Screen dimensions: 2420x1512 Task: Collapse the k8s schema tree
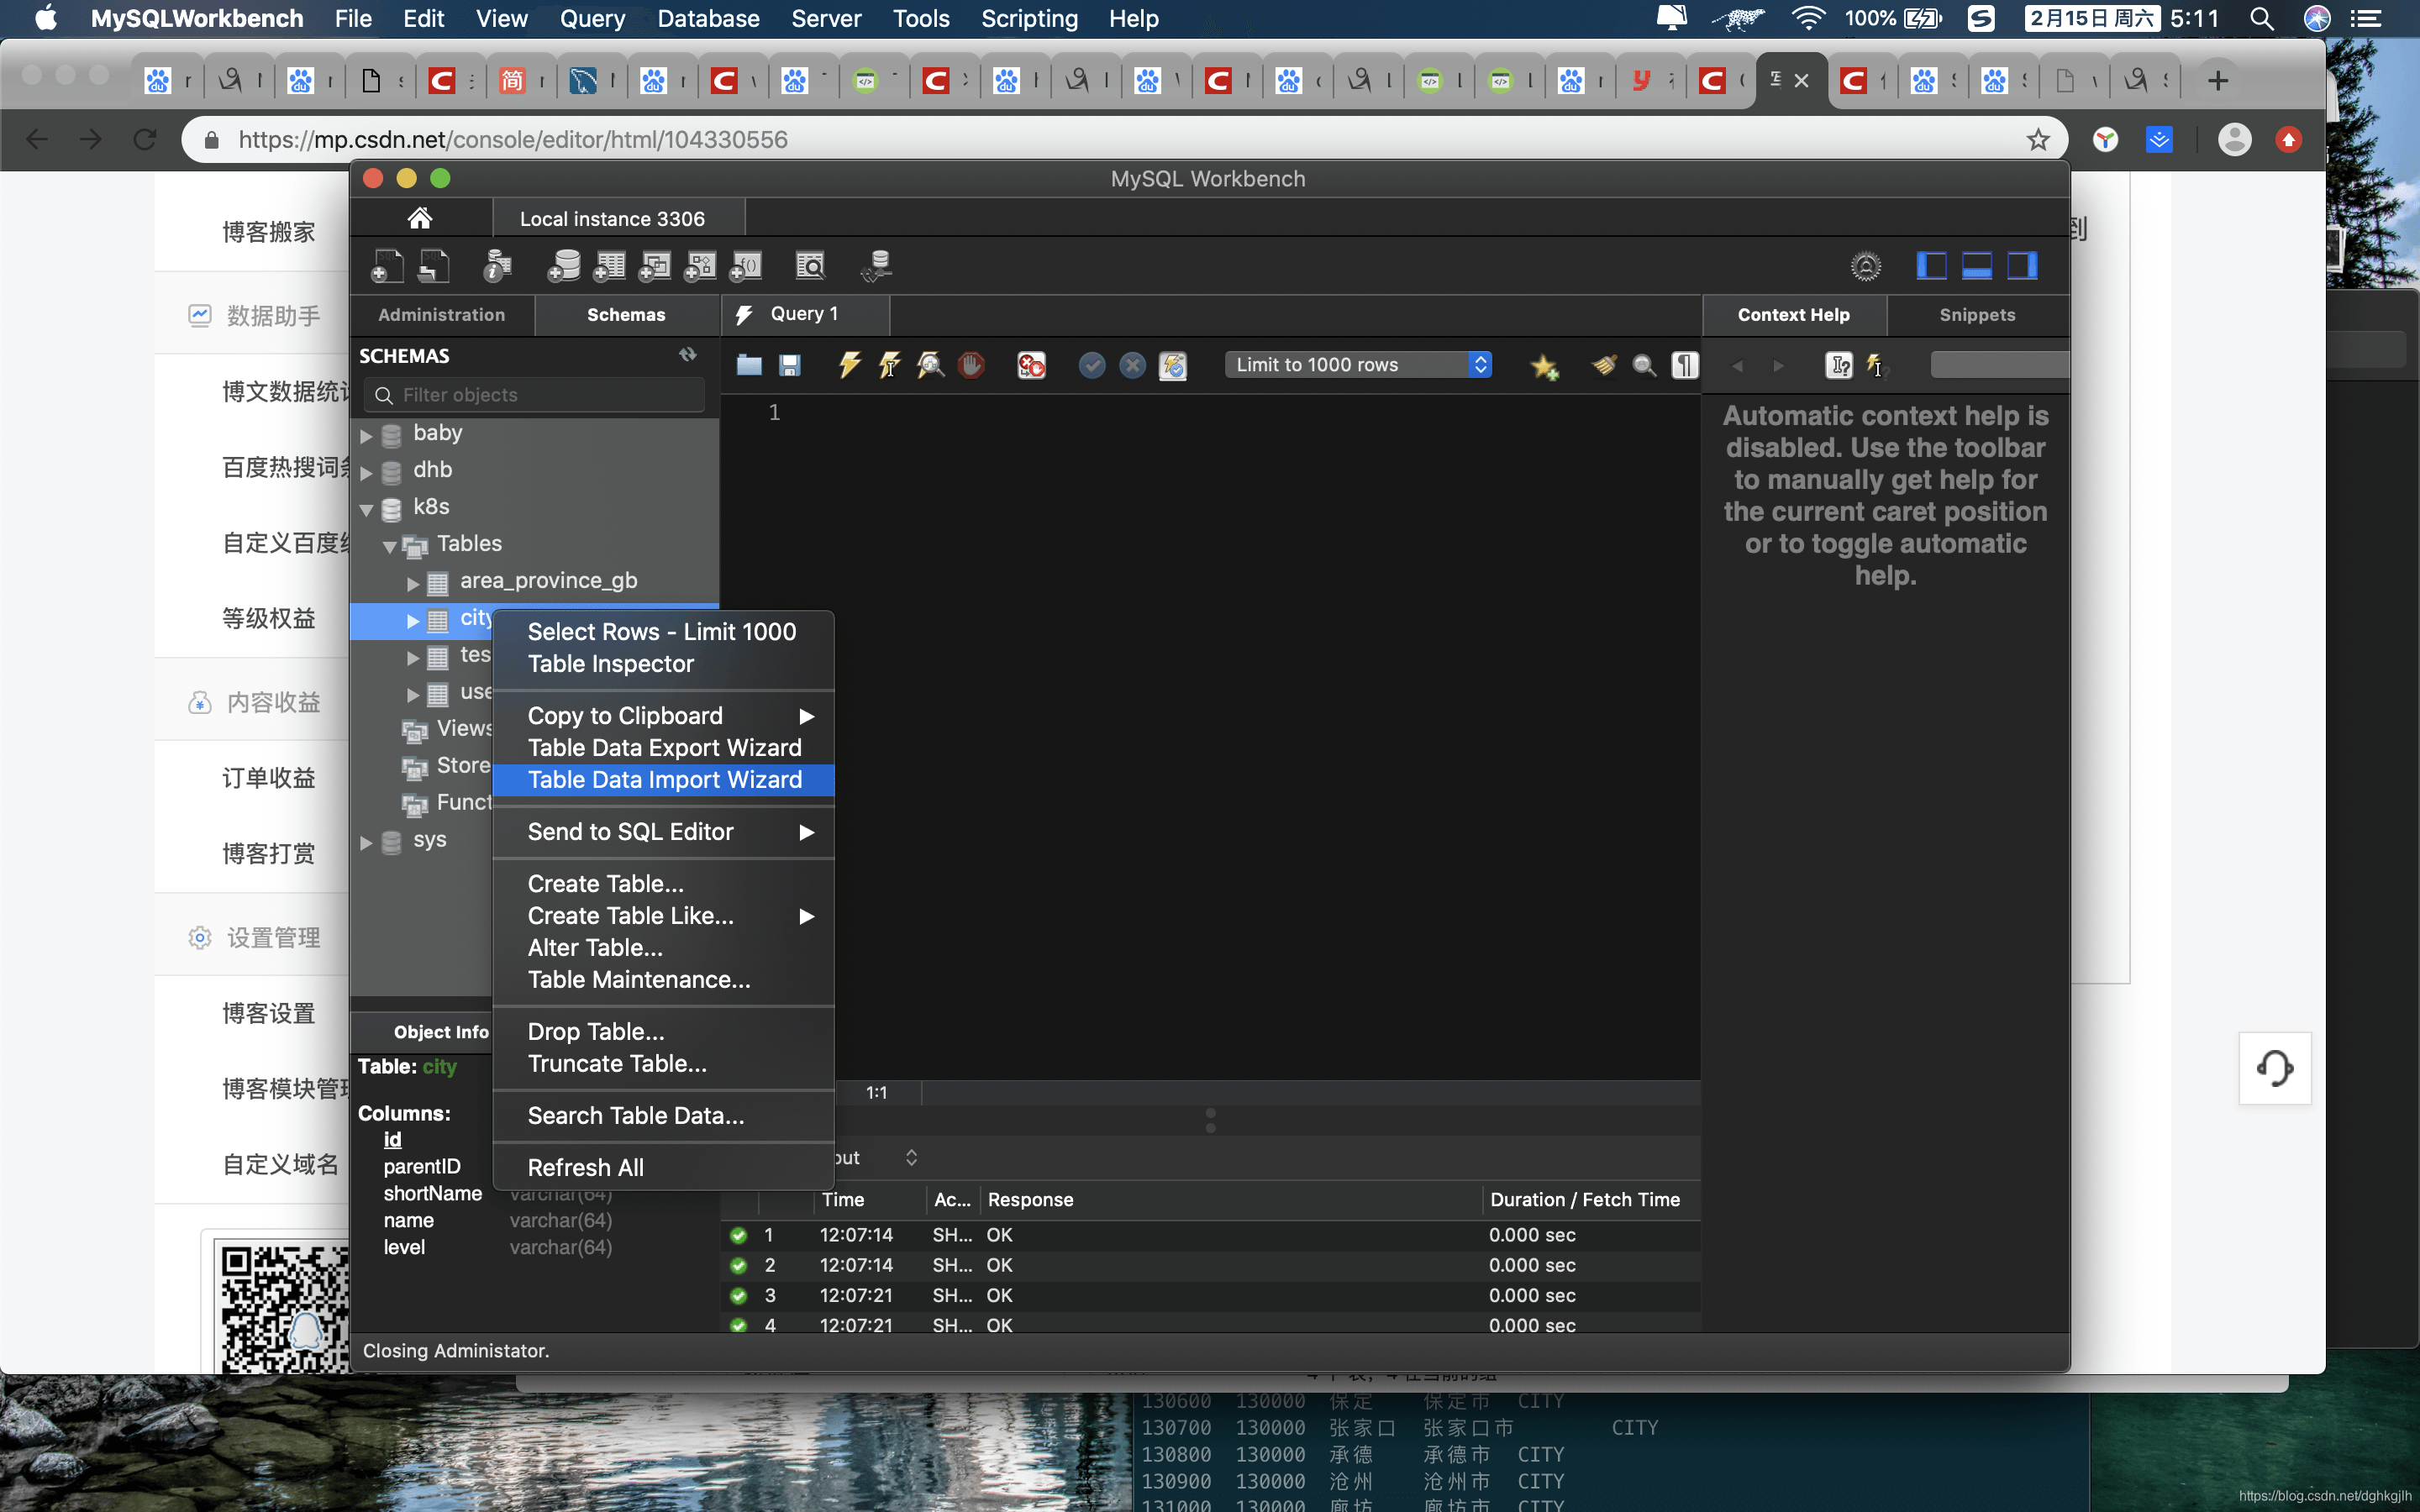(x=366, y=509)
